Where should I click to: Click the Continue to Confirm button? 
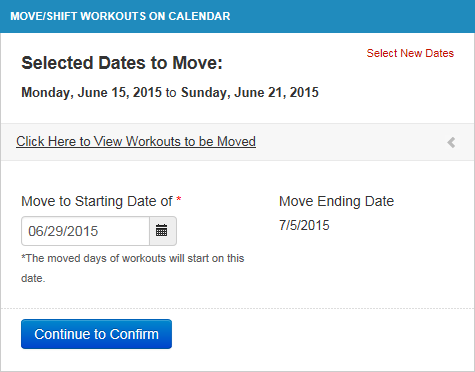tap(96, 334)
